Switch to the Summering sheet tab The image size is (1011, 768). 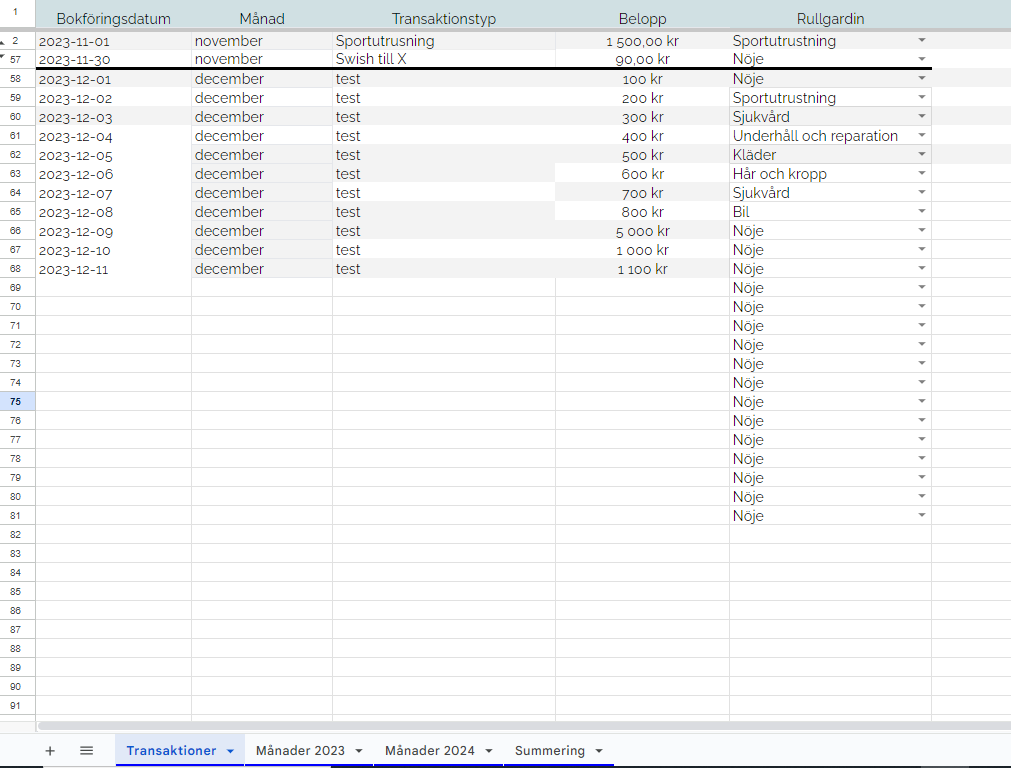click(549, 750)
